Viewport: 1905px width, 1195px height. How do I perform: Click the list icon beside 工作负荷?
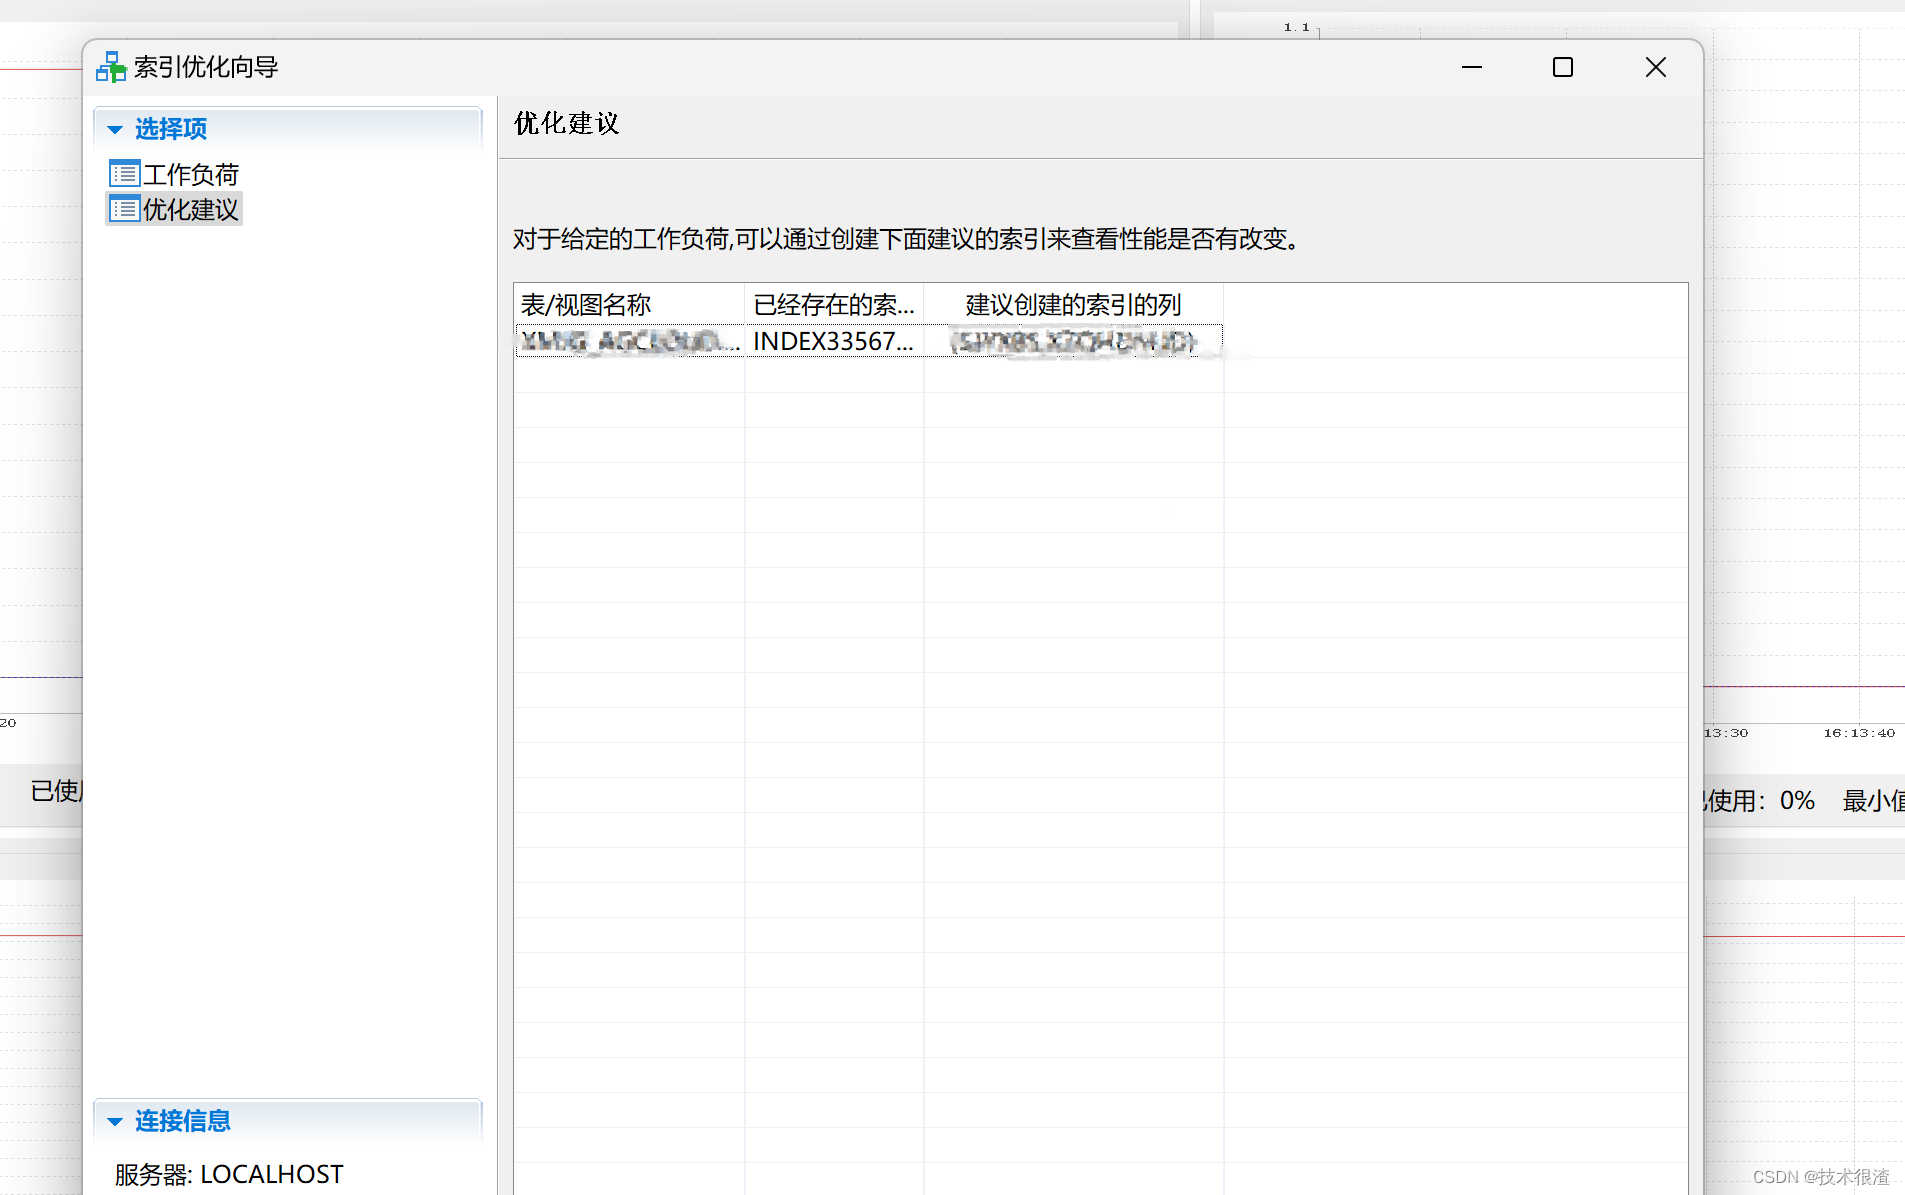[x=124, y=173]
